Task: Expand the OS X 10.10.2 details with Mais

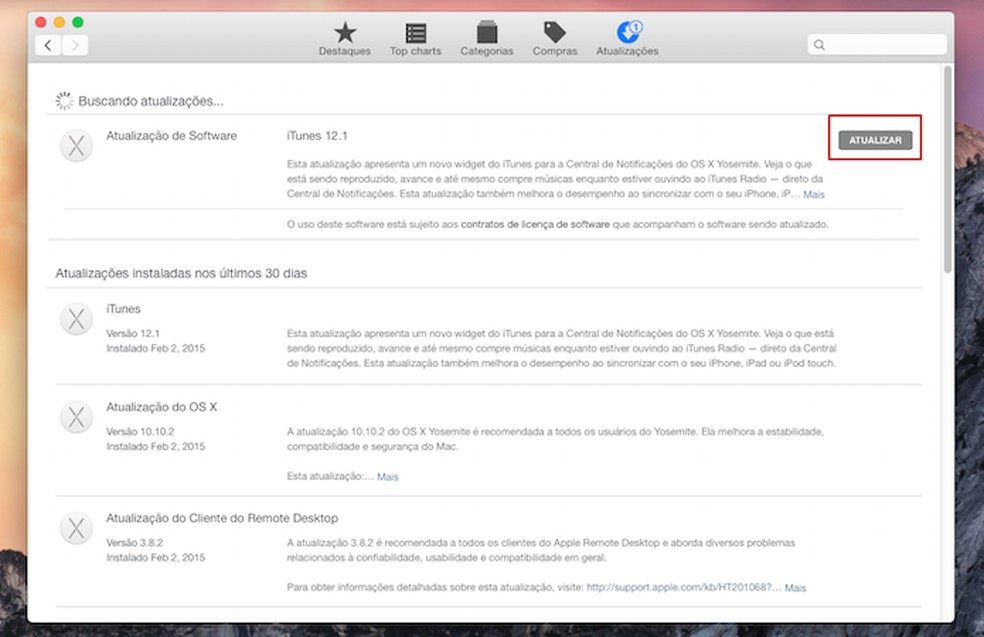Action: point(386,477)
